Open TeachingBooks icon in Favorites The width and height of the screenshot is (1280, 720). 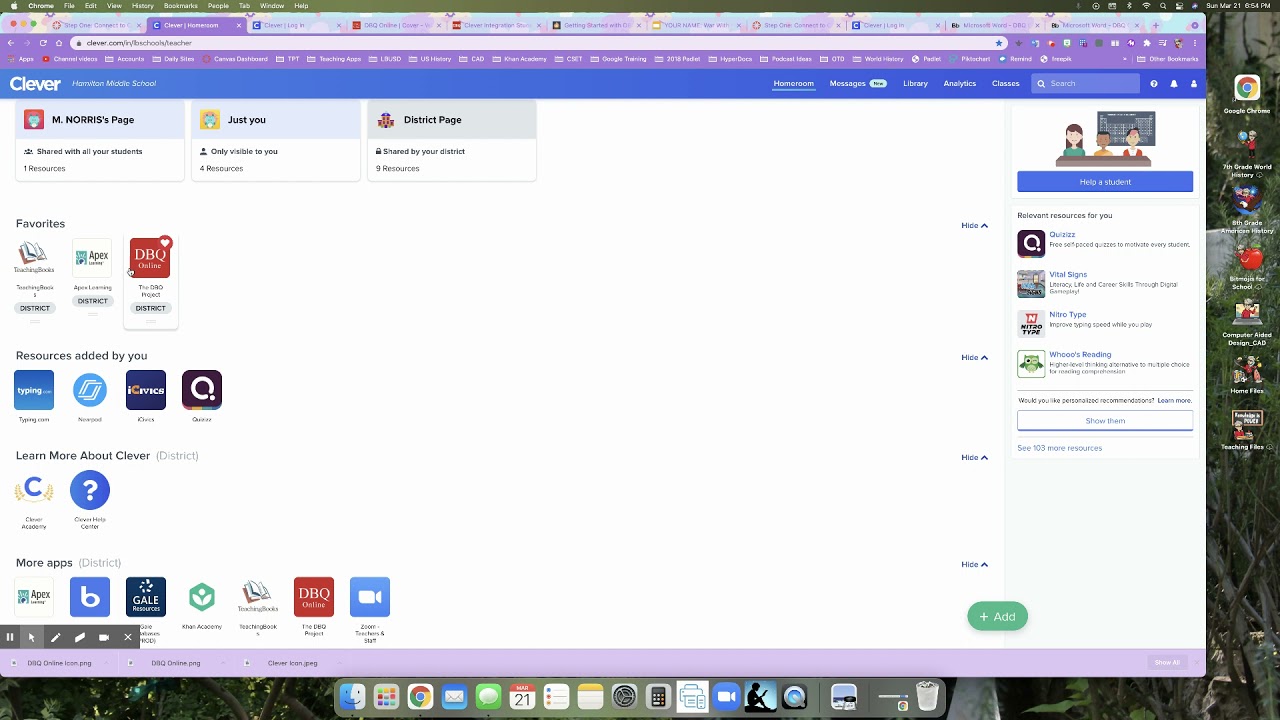(34, 258)
